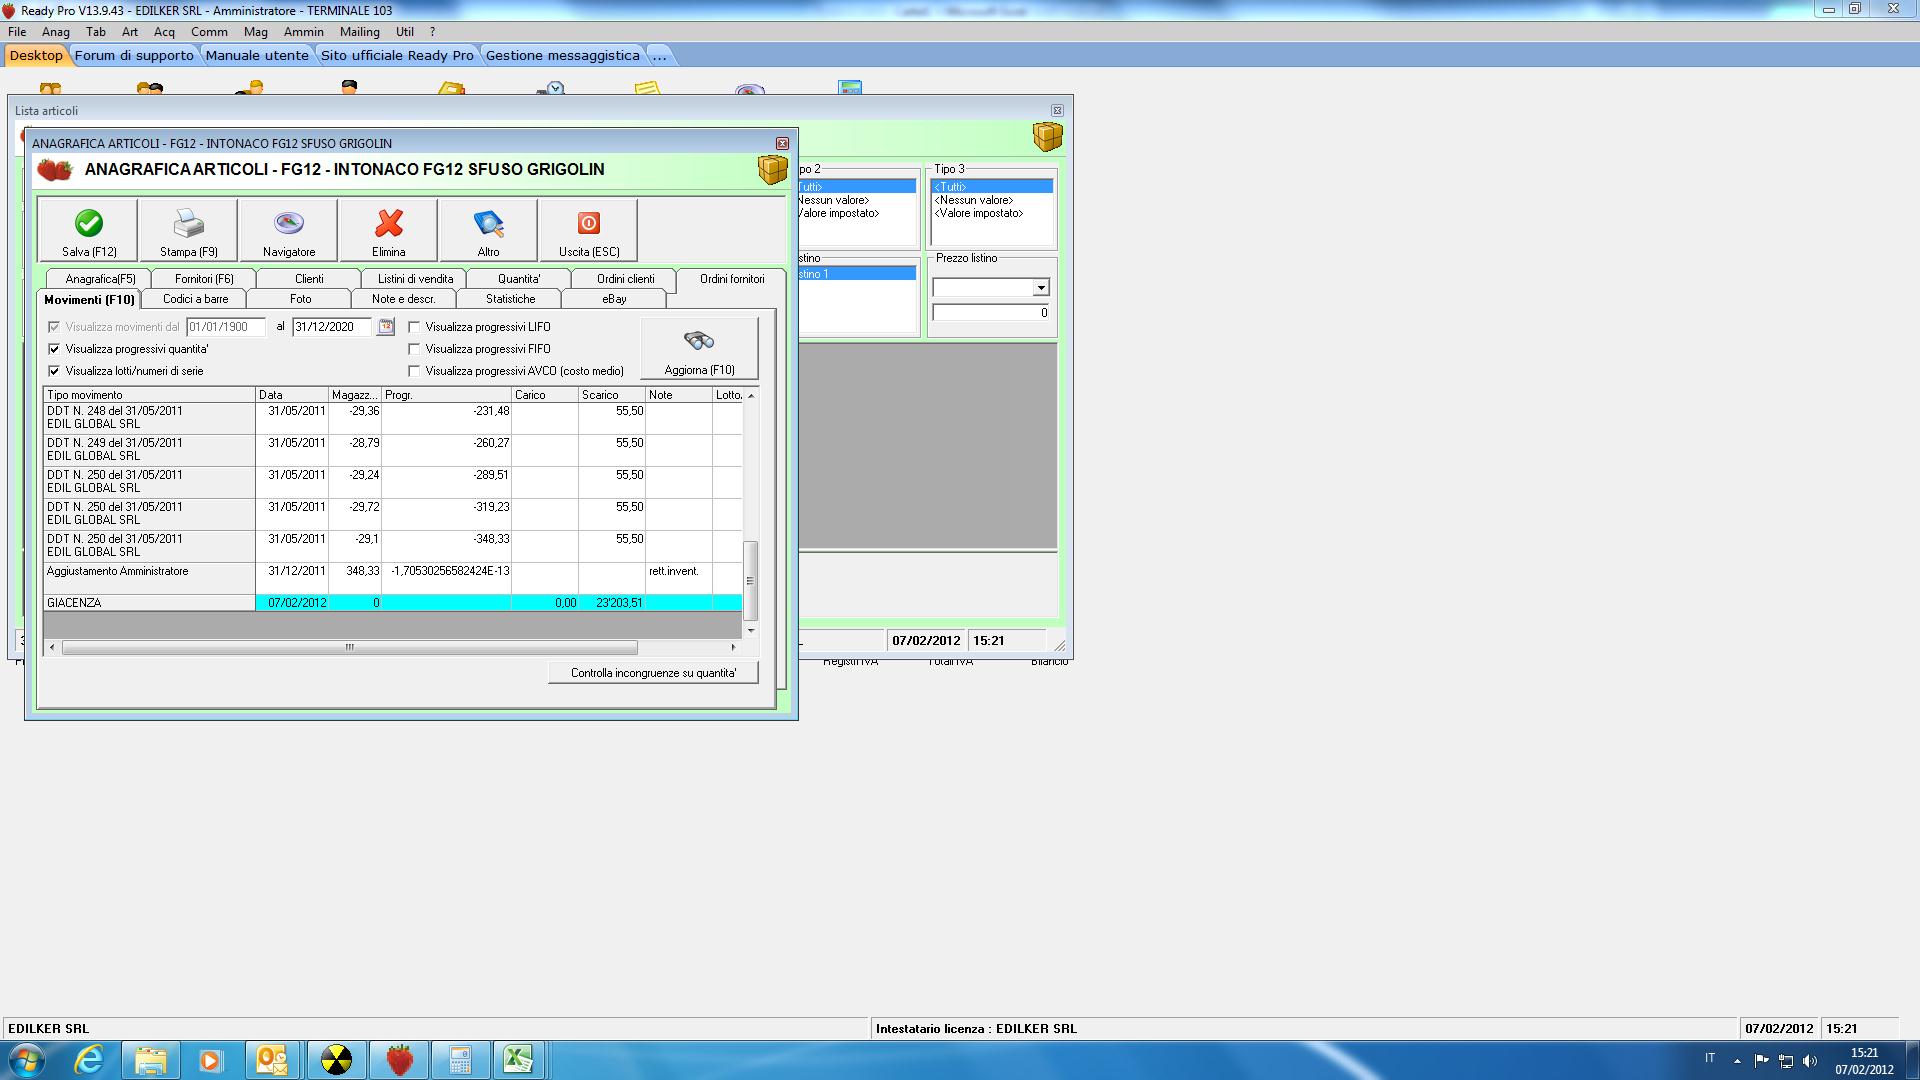Open the extra tabs ellipsis at top
Viewport: 1920px width, 1080px height.
659,55
